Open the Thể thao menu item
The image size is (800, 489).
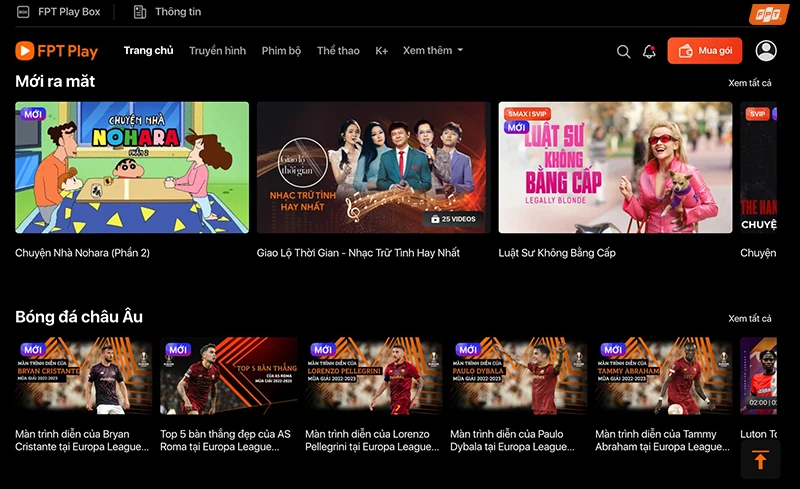pyautogui.click(x=338, y=51)
